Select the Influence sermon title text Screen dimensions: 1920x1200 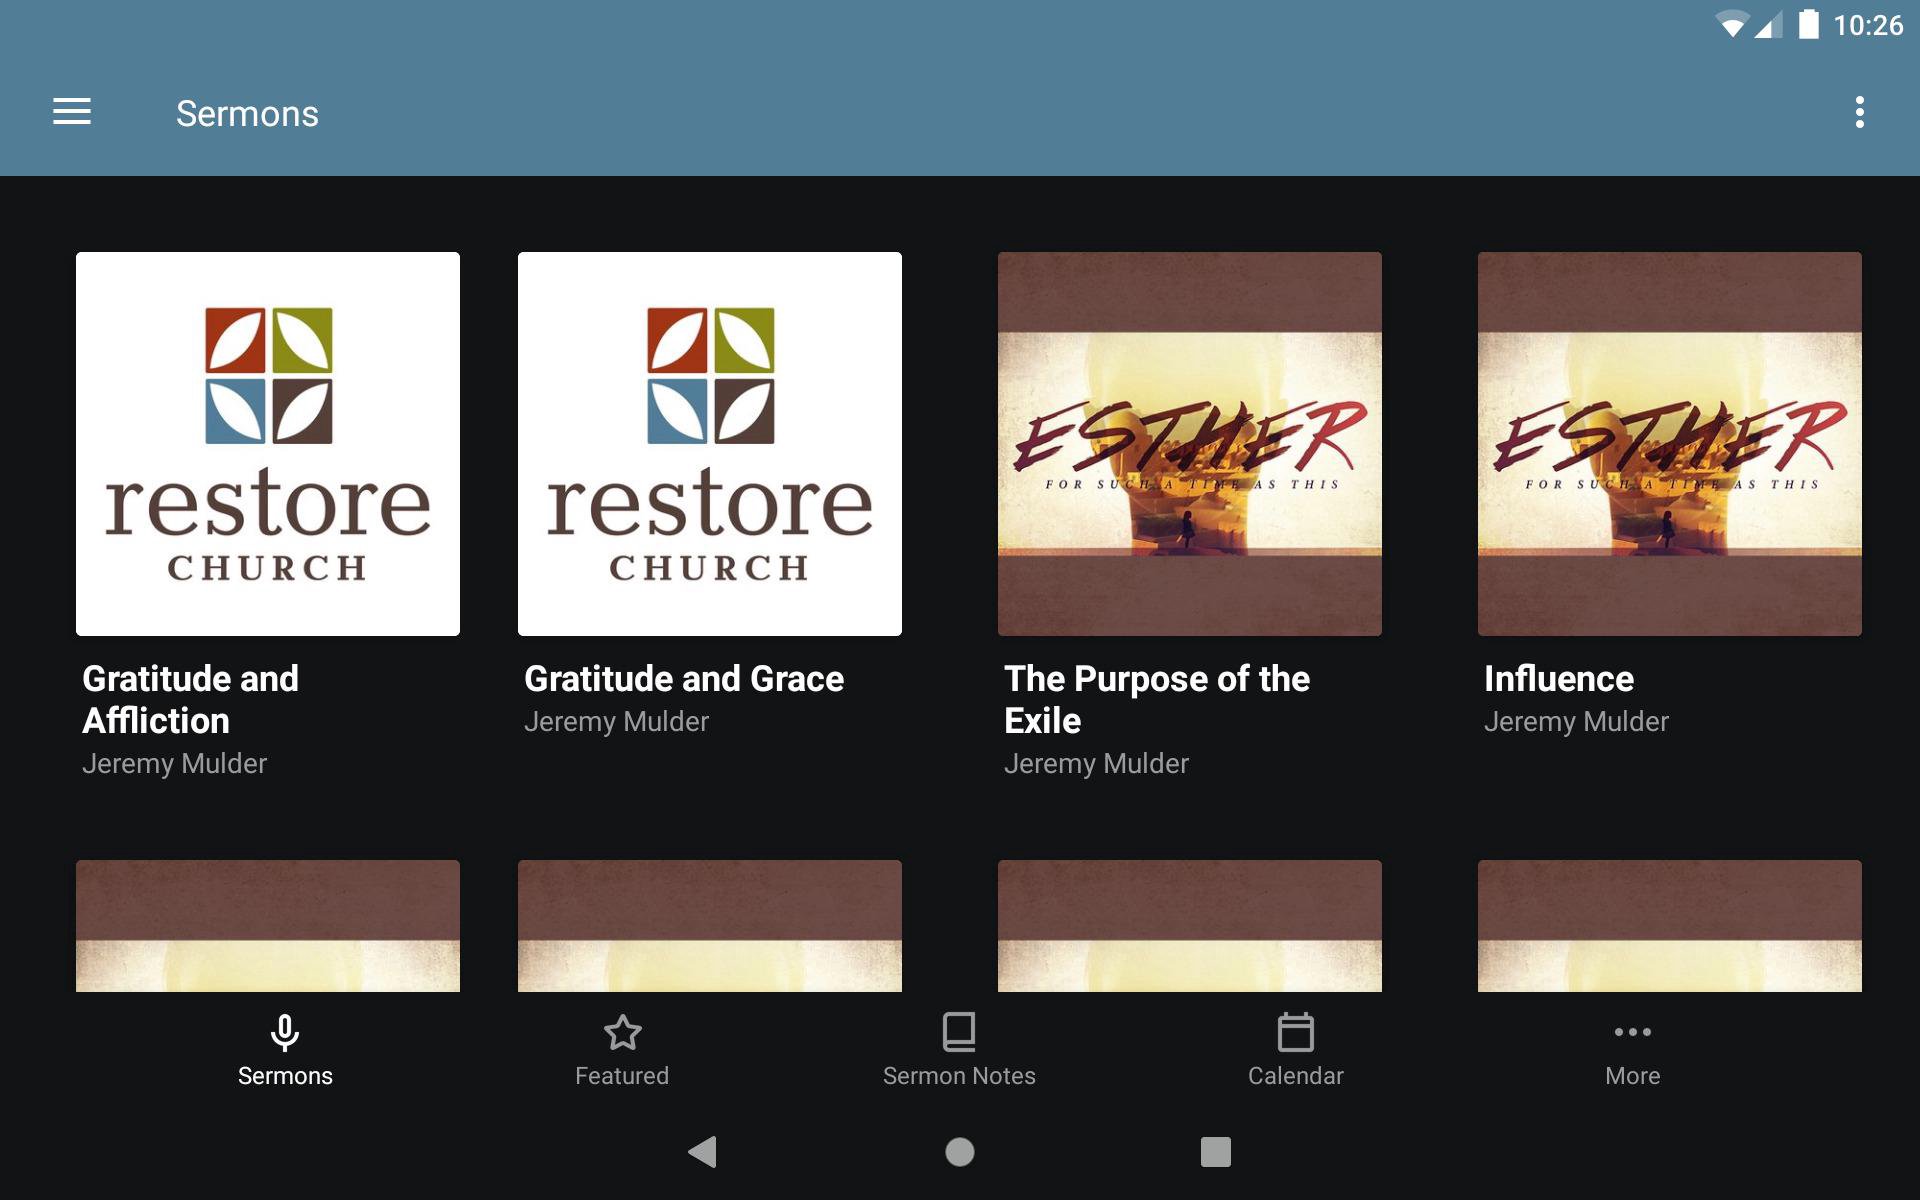(x=1558, y=679)
